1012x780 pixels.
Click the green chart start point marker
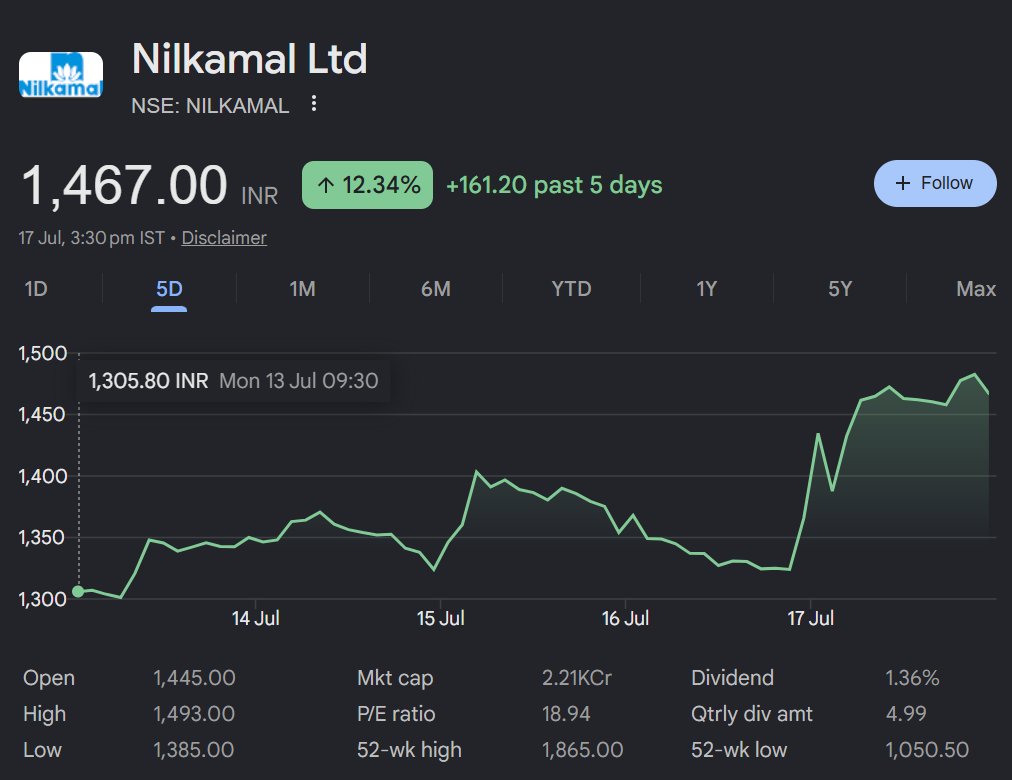pos(78,591)
